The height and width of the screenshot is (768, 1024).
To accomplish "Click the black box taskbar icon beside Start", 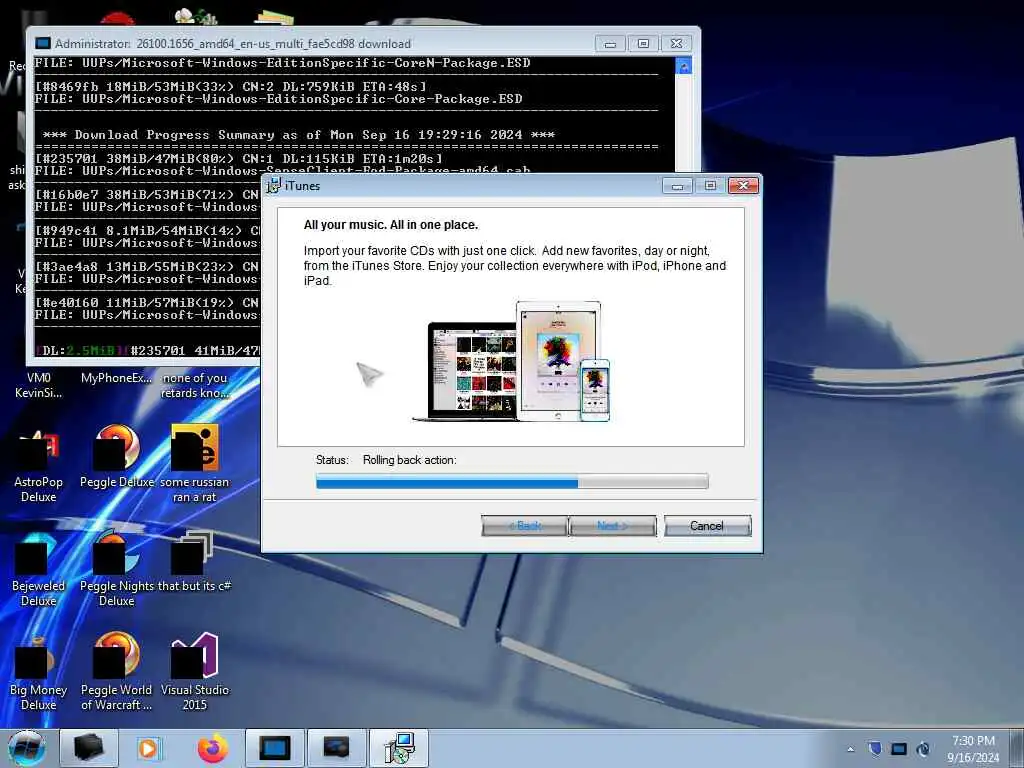I will [x=89, y=748].
